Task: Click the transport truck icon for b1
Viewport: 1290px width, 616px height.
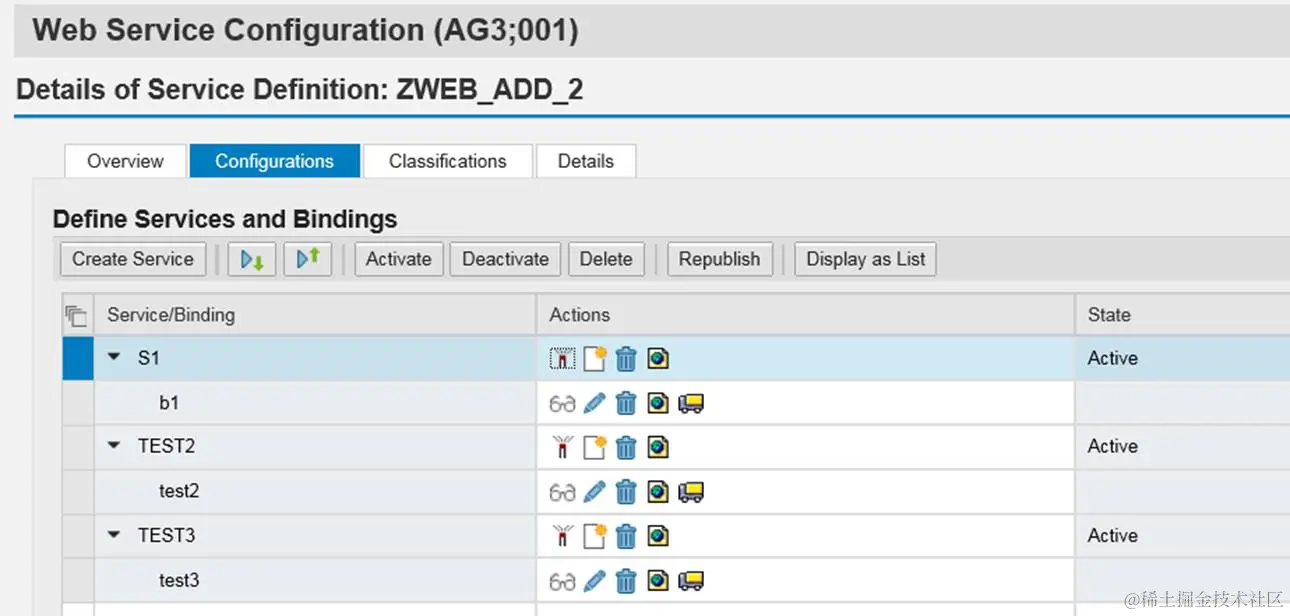Action: (x=691, y=403)
